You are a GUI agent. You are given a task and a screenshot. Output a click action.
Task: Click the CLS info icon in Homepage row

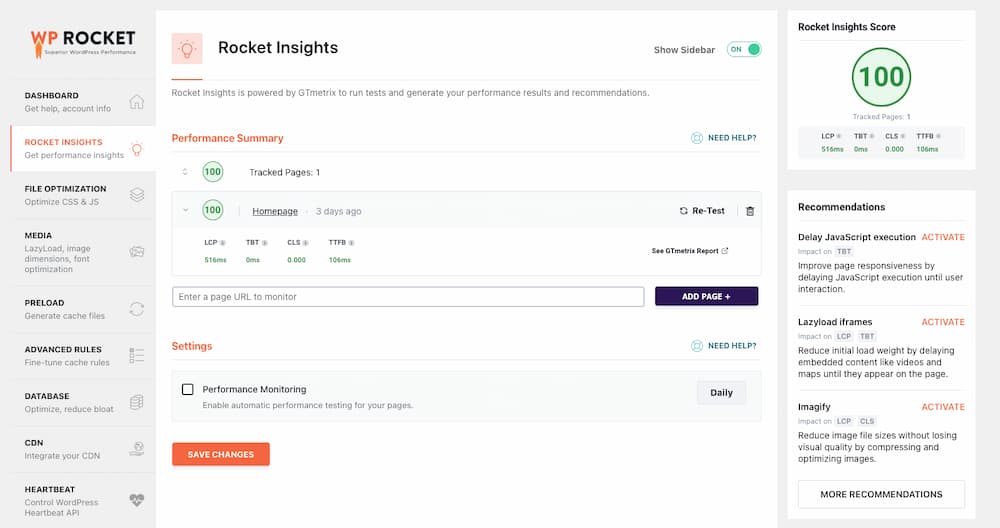[x=305, y=243]
